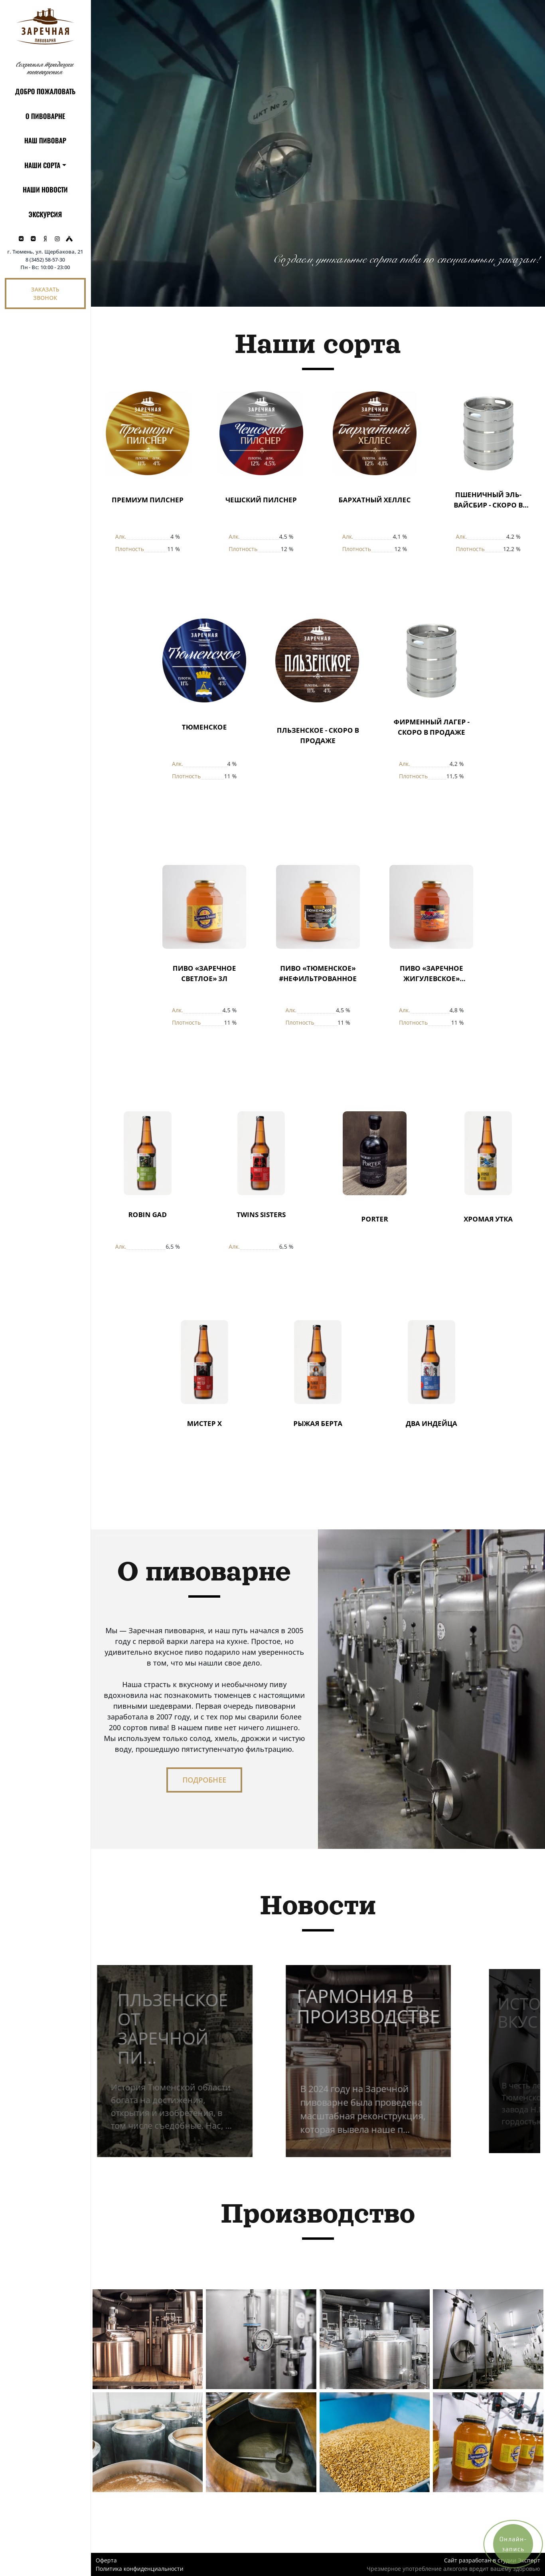Click the ХРОМАЯ УТКА product title
545x2576 pixels.
click(488, 1219)
